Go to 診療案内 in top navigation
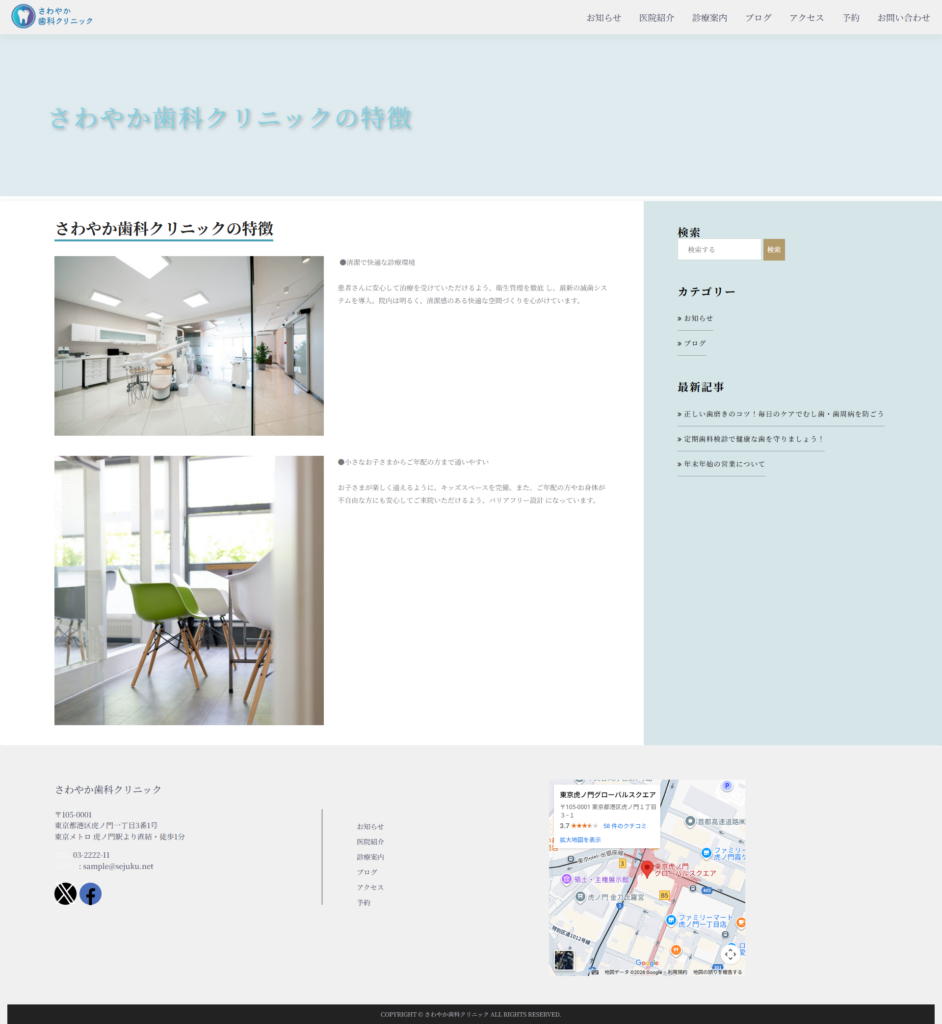Image resolution: width=942 pixels, height=1024 pixels. pyautogui.click(x=709, y=18)
